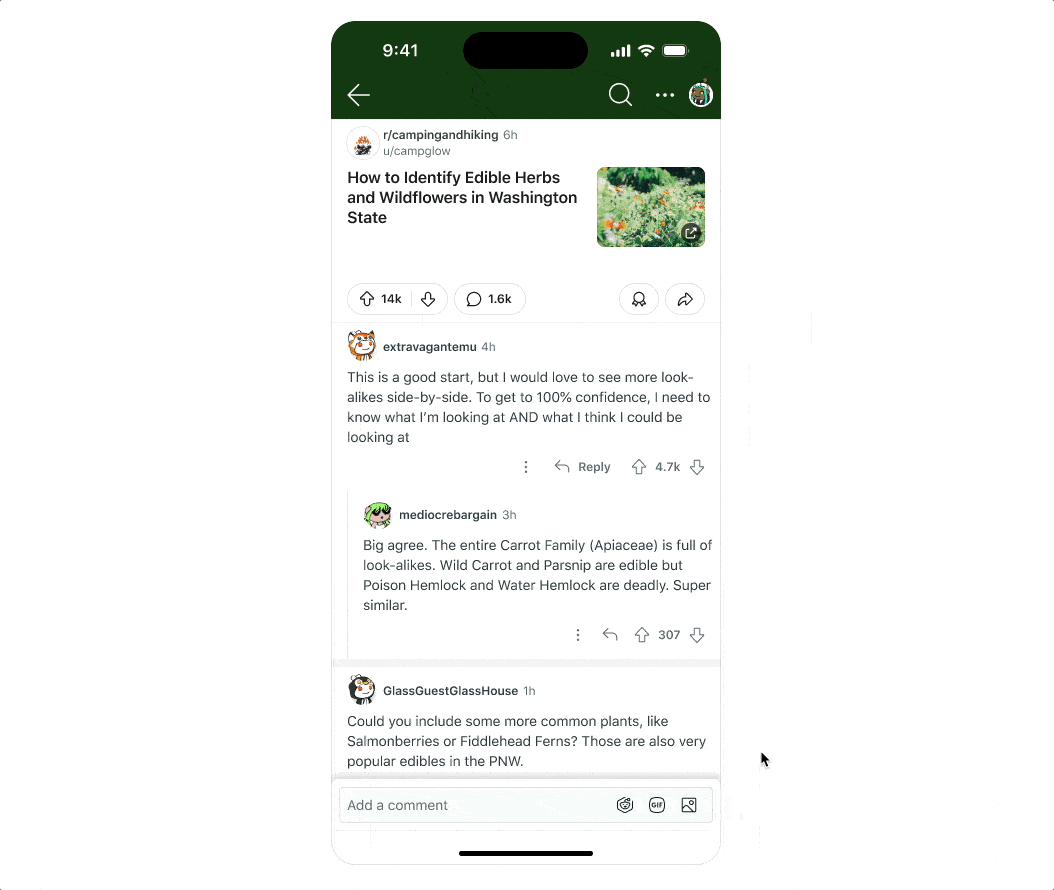Share the post using arrow icon
Screen dimensions: 1054x890
684,299
